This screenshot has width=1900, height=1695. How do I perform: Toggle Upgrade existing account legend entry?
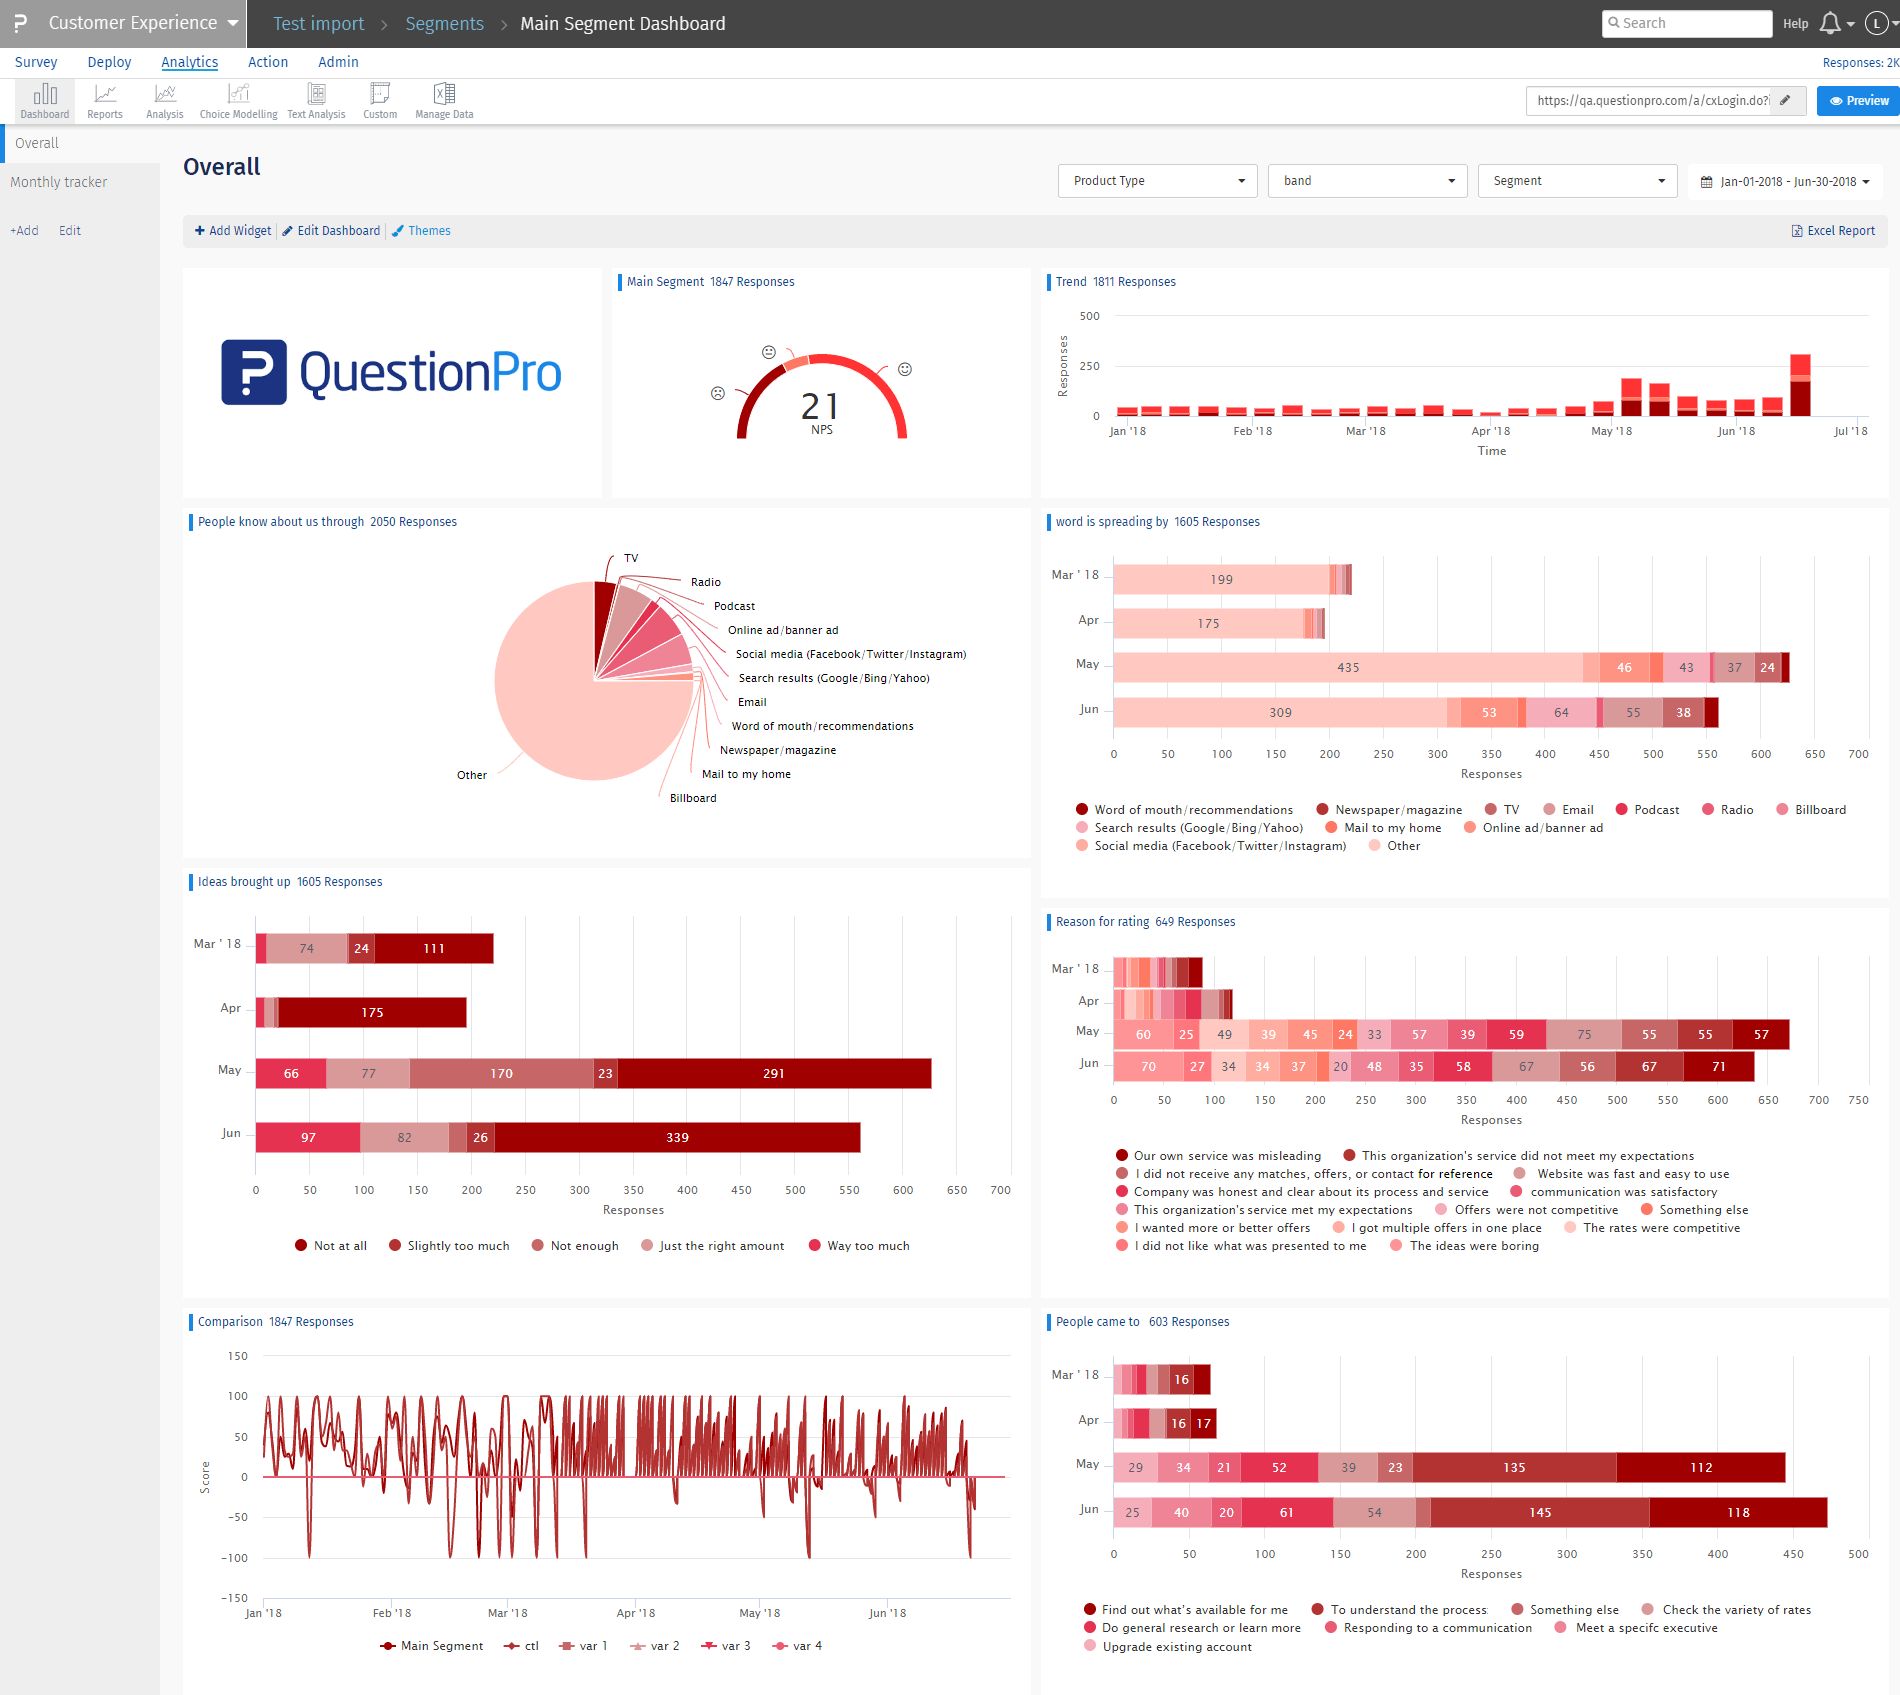(1168, 1647)
